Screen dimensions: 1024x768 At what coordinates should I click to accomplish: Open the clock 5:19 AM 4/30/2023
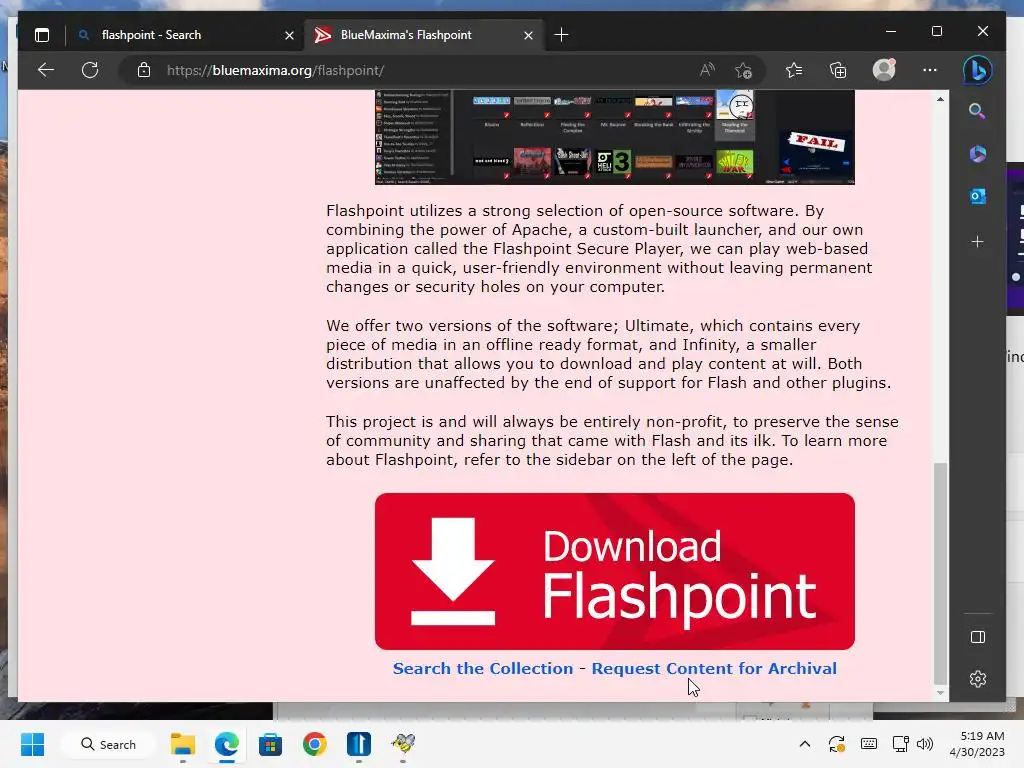pyautogui.click(x=977, y=744)
